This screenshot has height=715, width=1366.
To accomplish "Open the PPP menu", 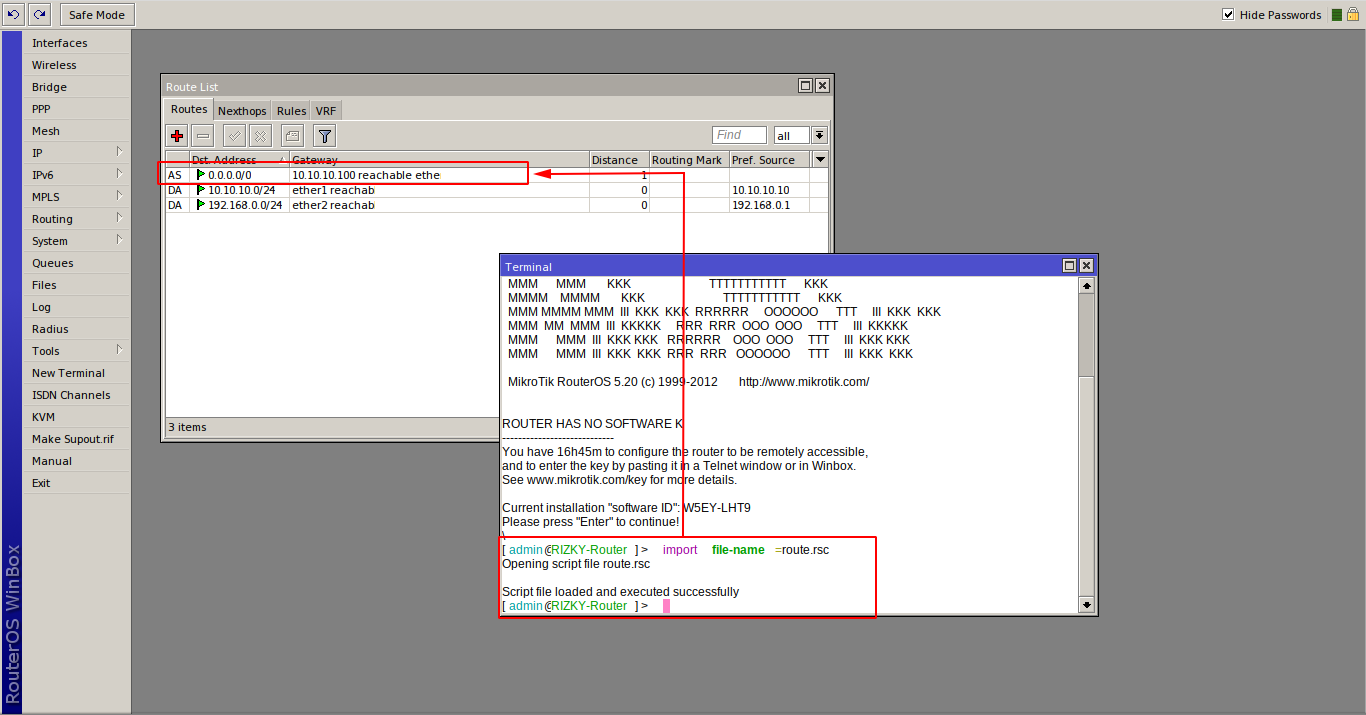I will pos(77,109).
